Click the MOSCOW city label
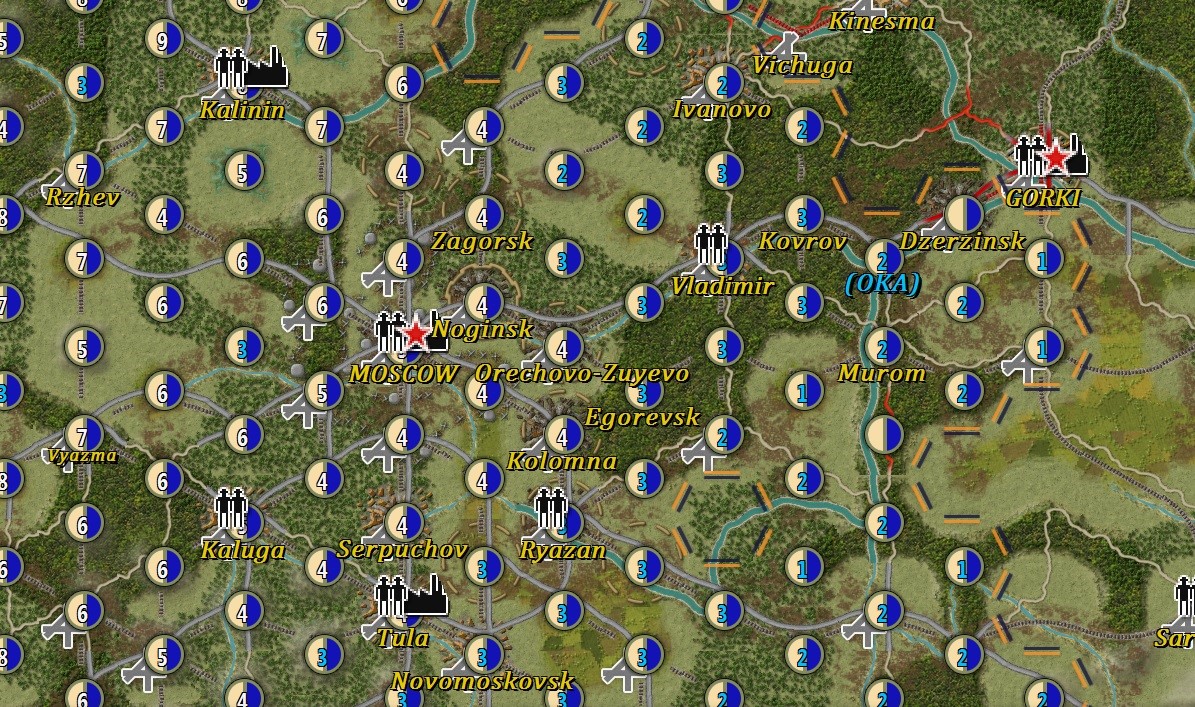The image size is (1195, 707). (x=403, y=374)
